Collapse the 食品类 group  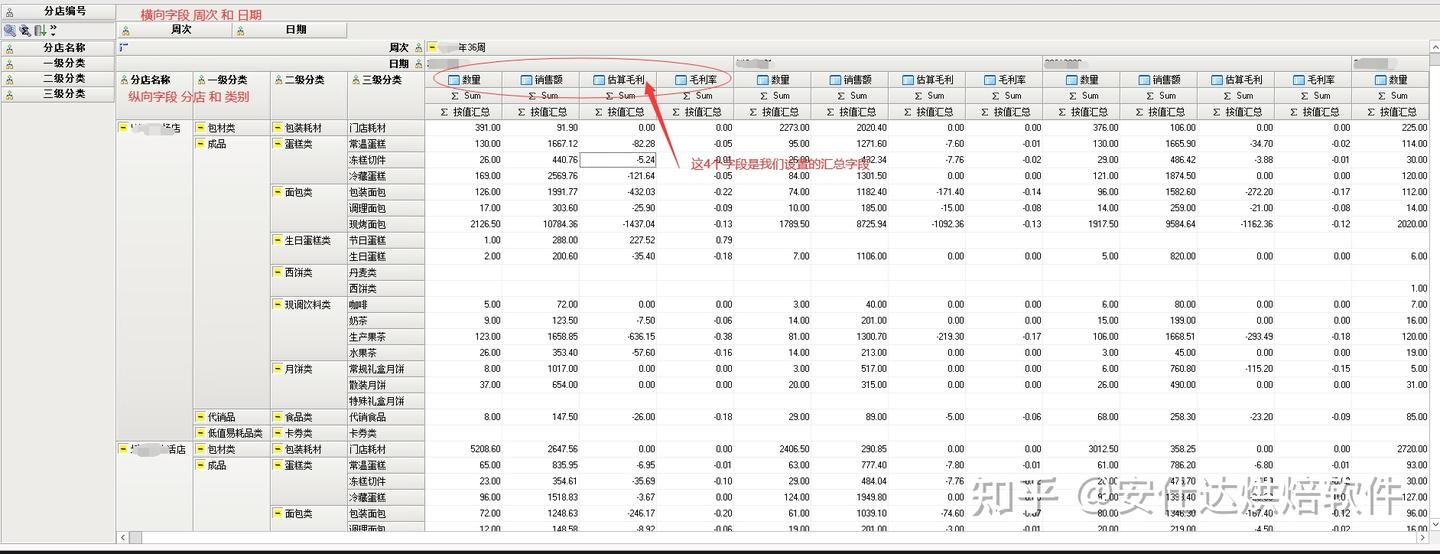pos(277,416)
